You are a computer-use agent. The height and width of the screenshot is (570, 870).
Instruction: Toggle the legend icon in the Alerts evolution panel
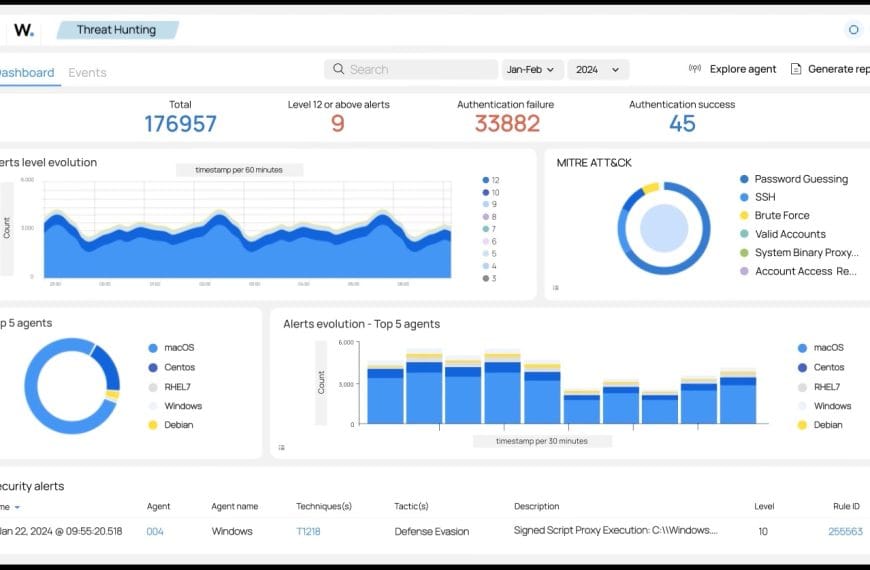[x=282, y=447]
